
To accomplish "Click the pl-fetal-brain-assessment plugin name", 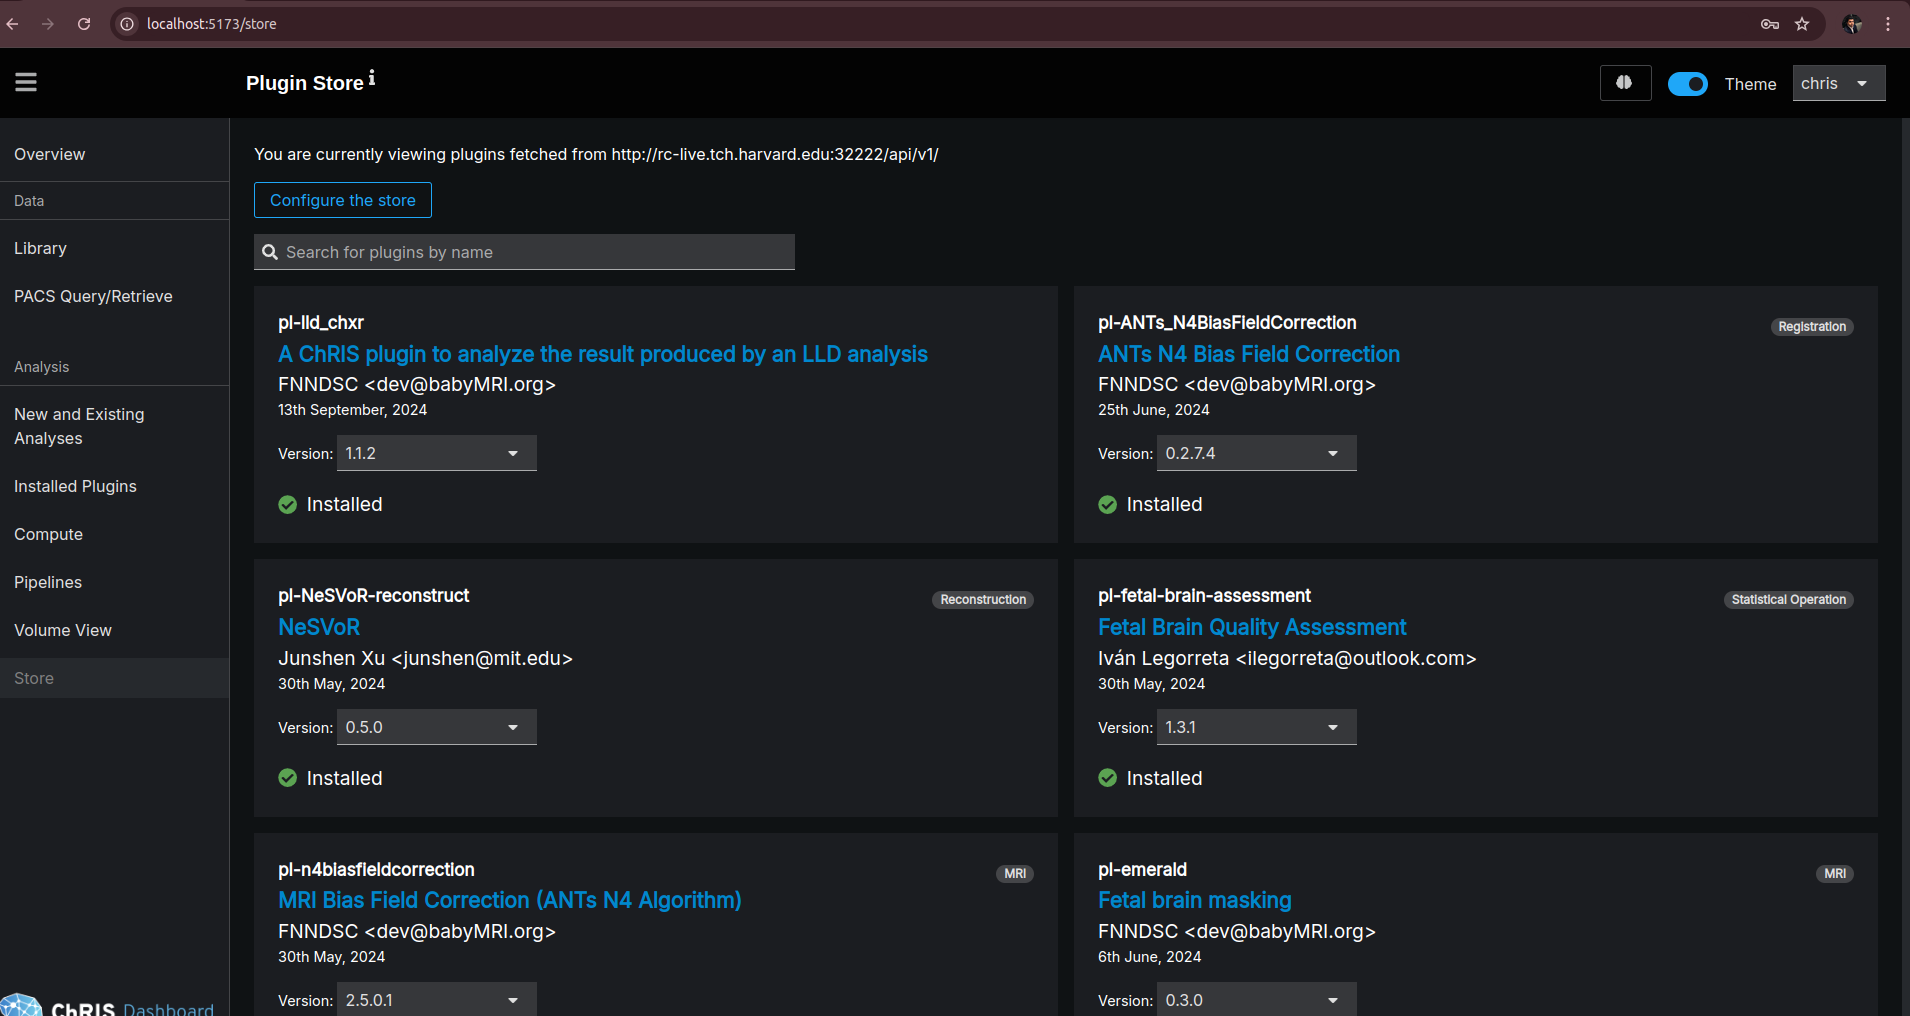I will click(1204, 596).
